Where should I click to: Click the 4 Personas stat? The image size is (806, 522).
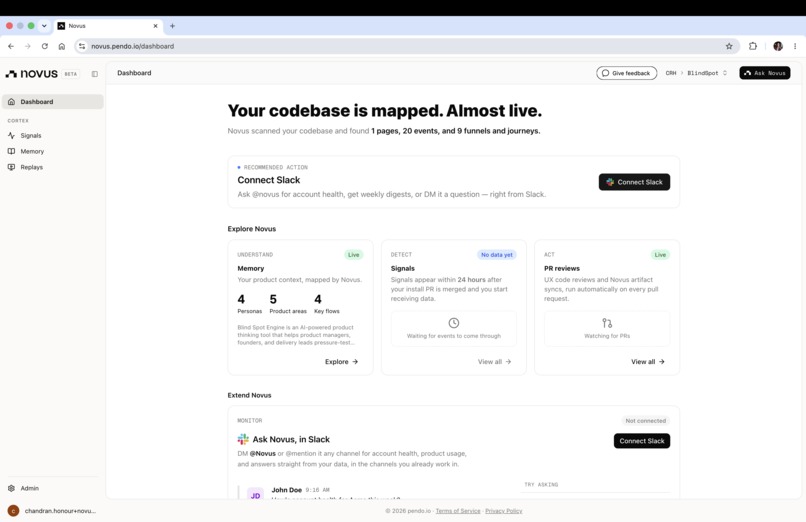pos(249,304)
